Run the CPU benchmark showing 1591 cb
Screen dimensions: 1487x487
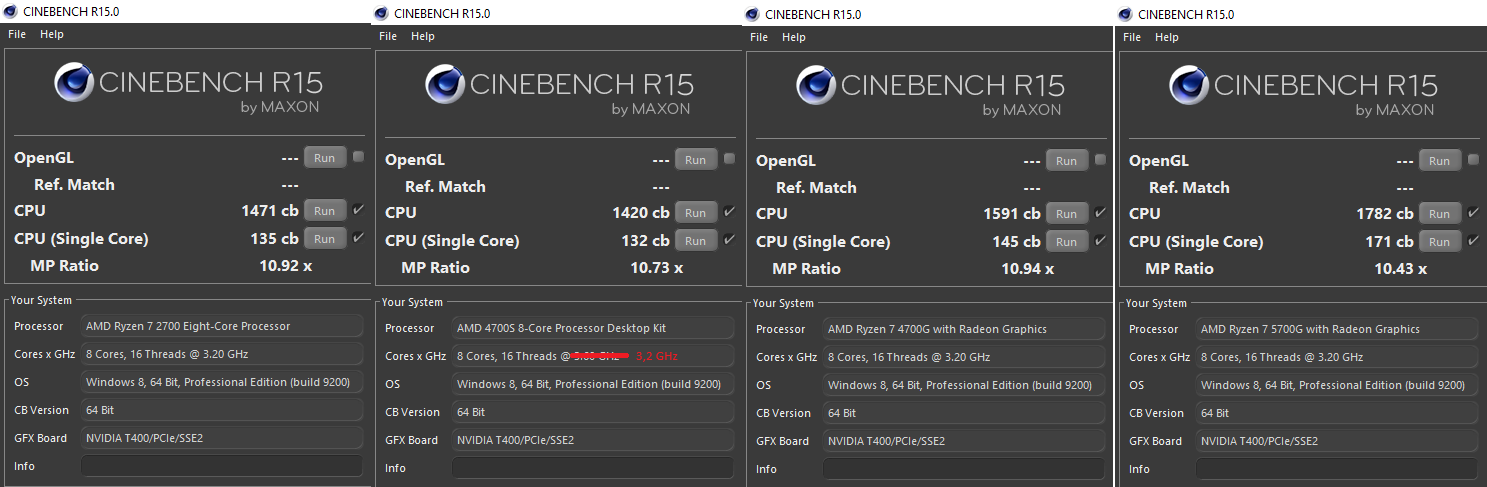pos(1067,214)
